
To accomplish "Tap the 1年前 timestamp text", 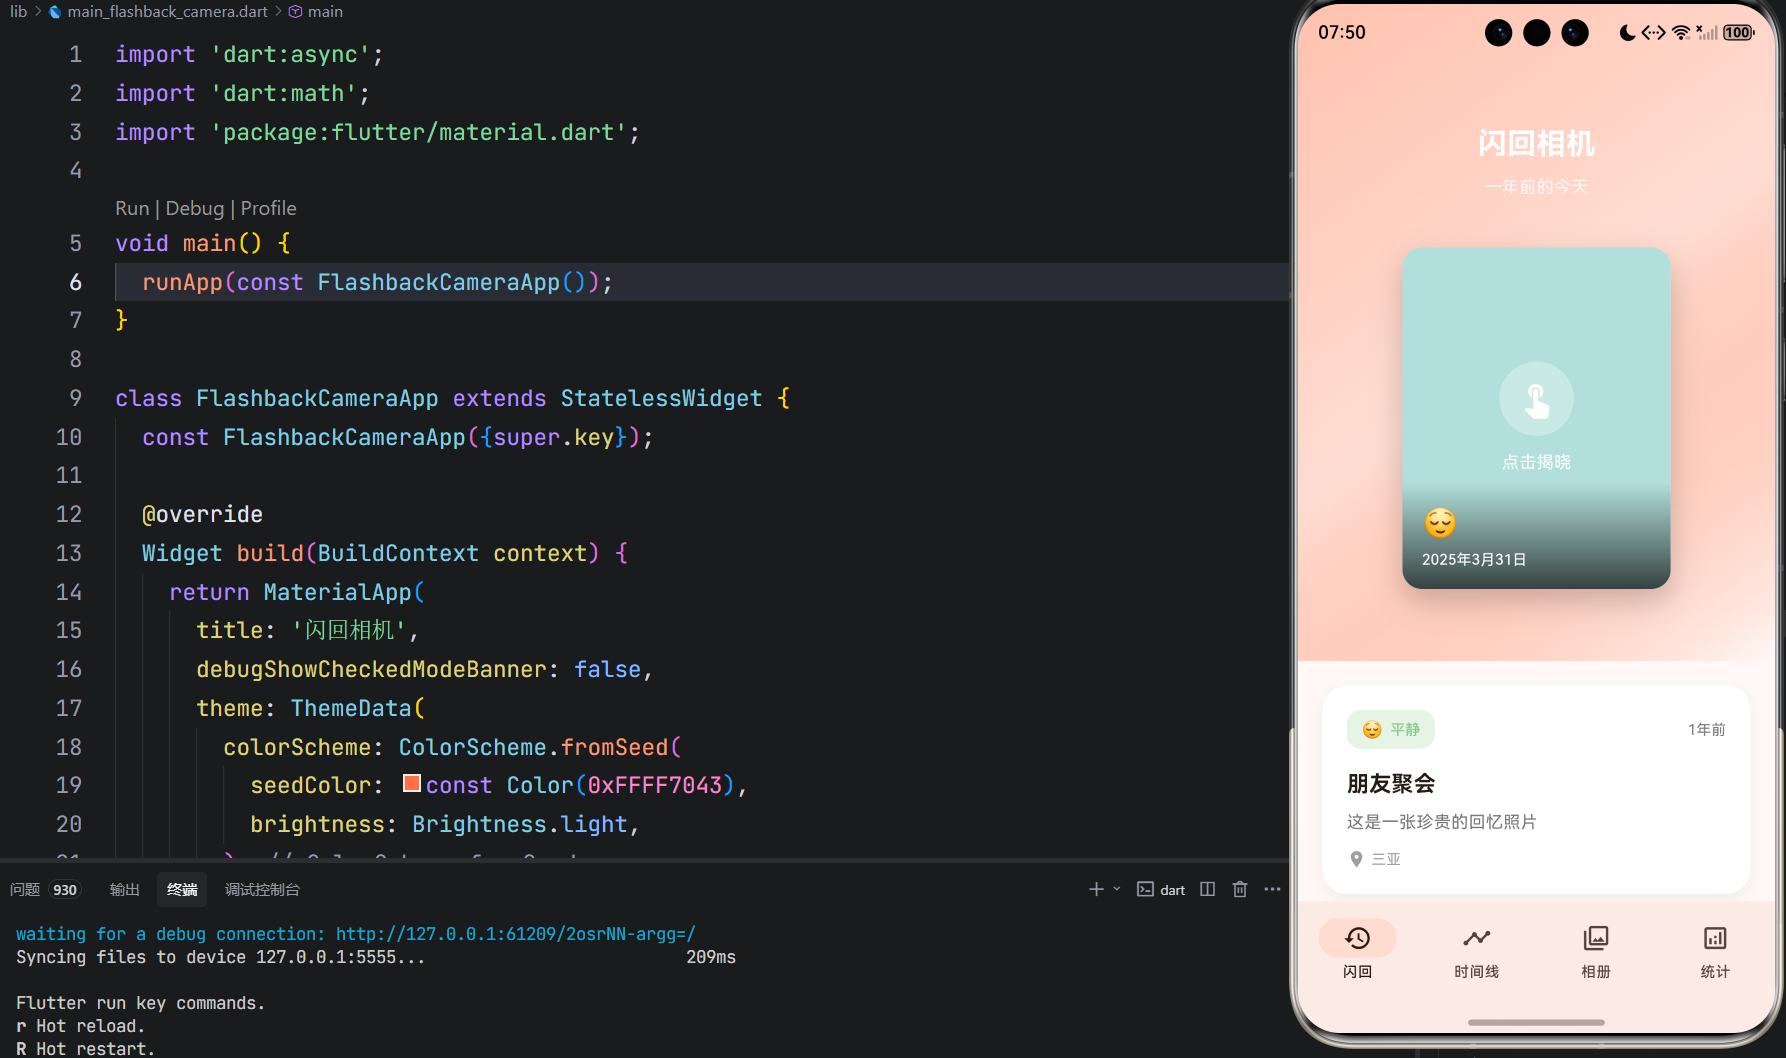I will pos(1707,729).
